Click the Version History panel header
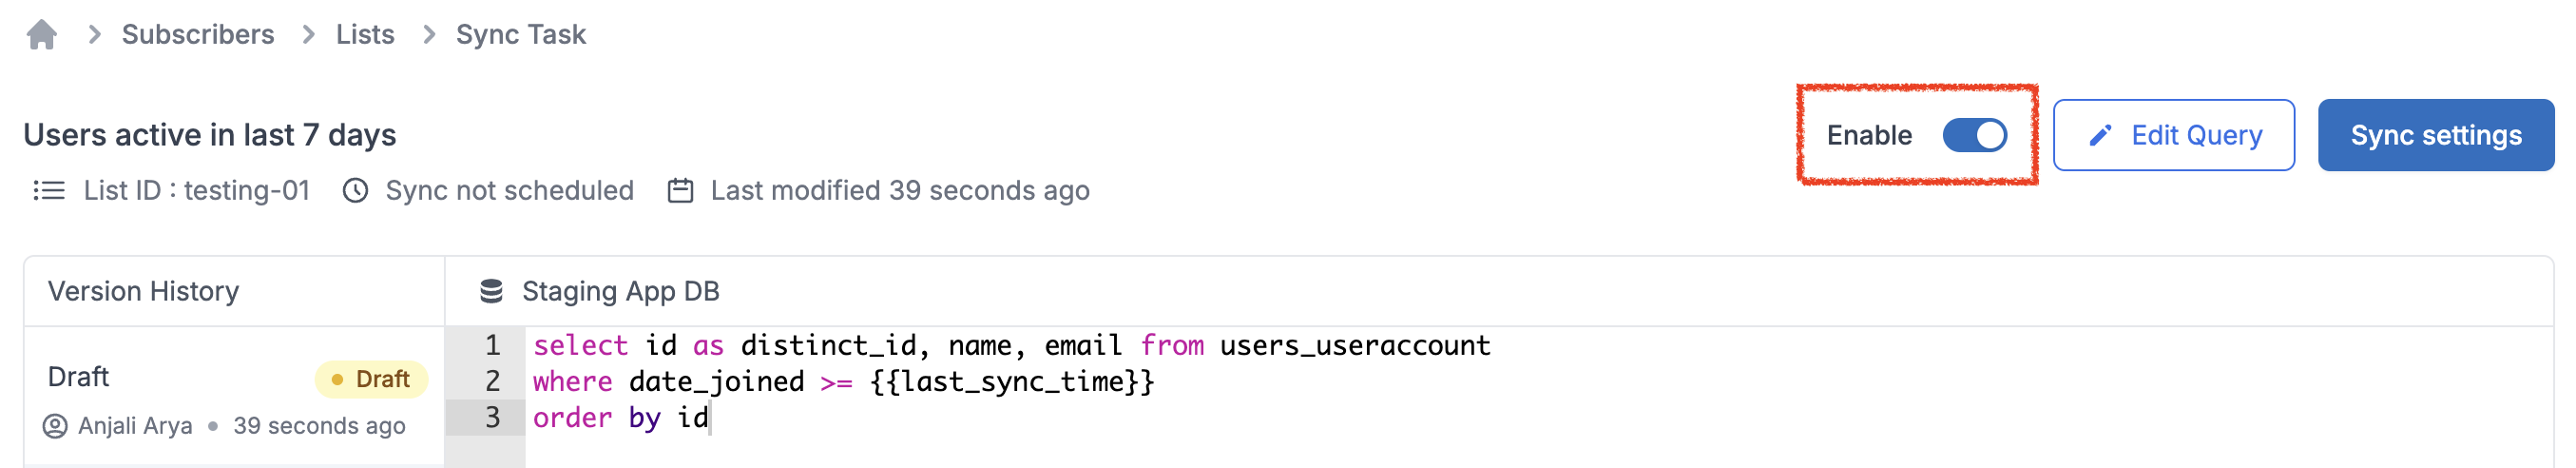Viewport: 2576px width, 468px height. (234, 291)
